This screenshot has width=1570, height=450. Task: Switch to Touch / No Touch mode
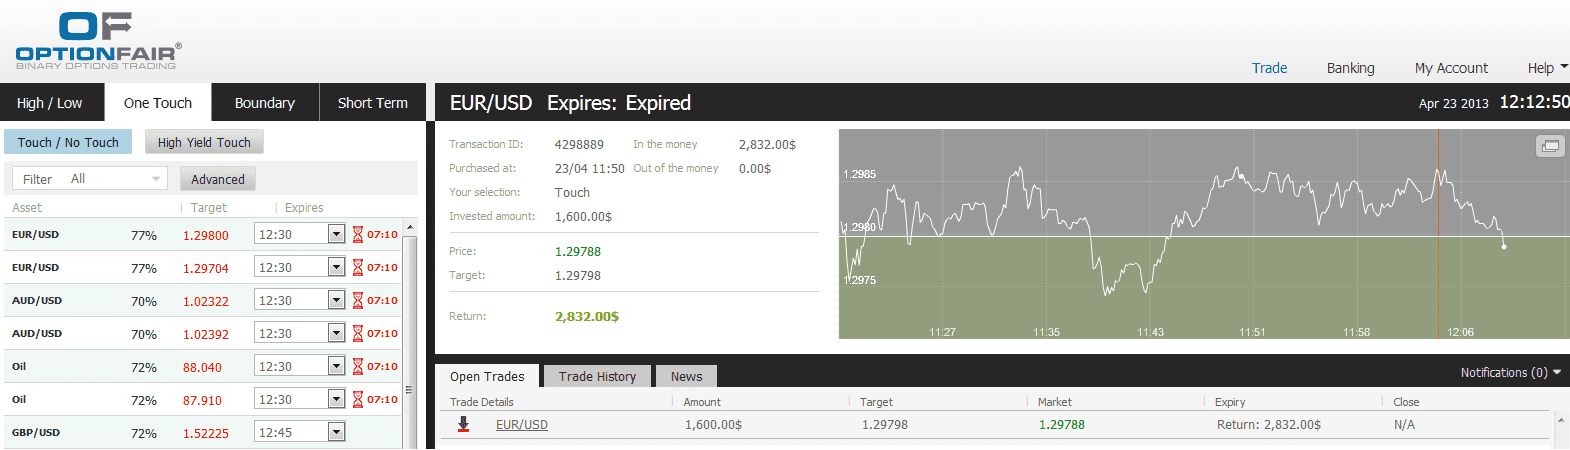pyautogui.click(x=68, y=142)
